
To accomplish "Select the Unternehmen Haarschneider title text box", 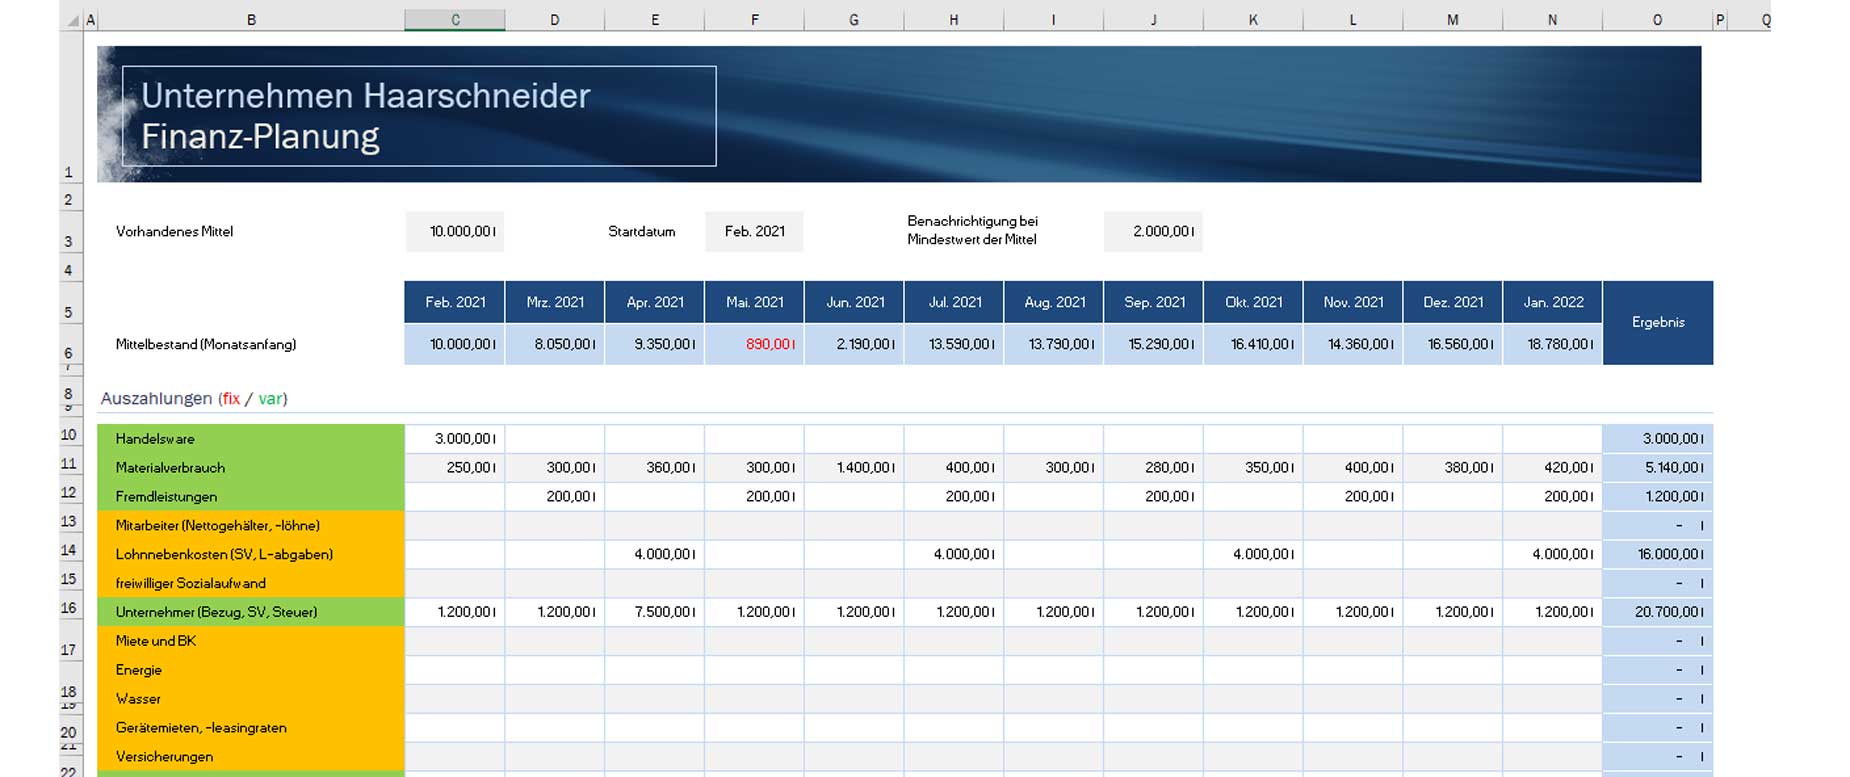I will (x=418, y=116).
